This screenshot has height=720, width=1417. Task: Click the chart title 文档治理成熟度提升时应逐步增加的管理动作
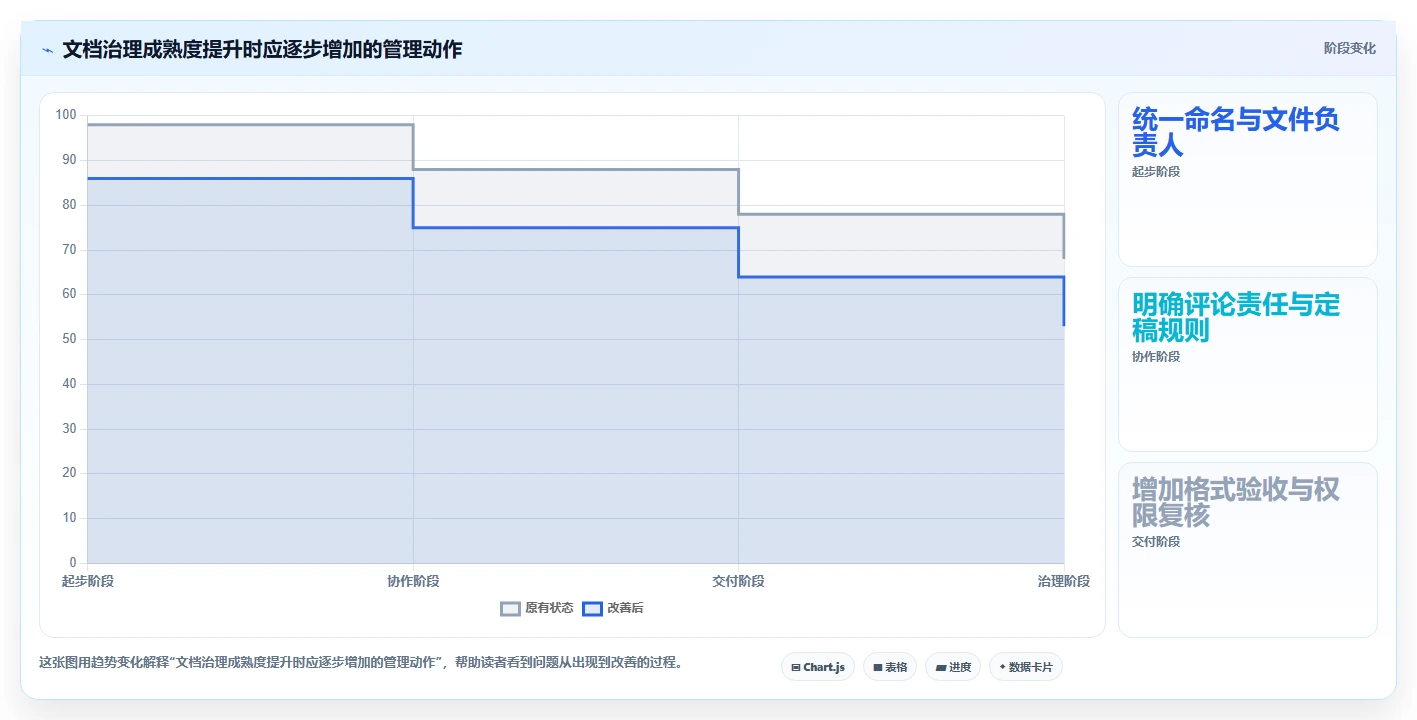pos(262,49)
